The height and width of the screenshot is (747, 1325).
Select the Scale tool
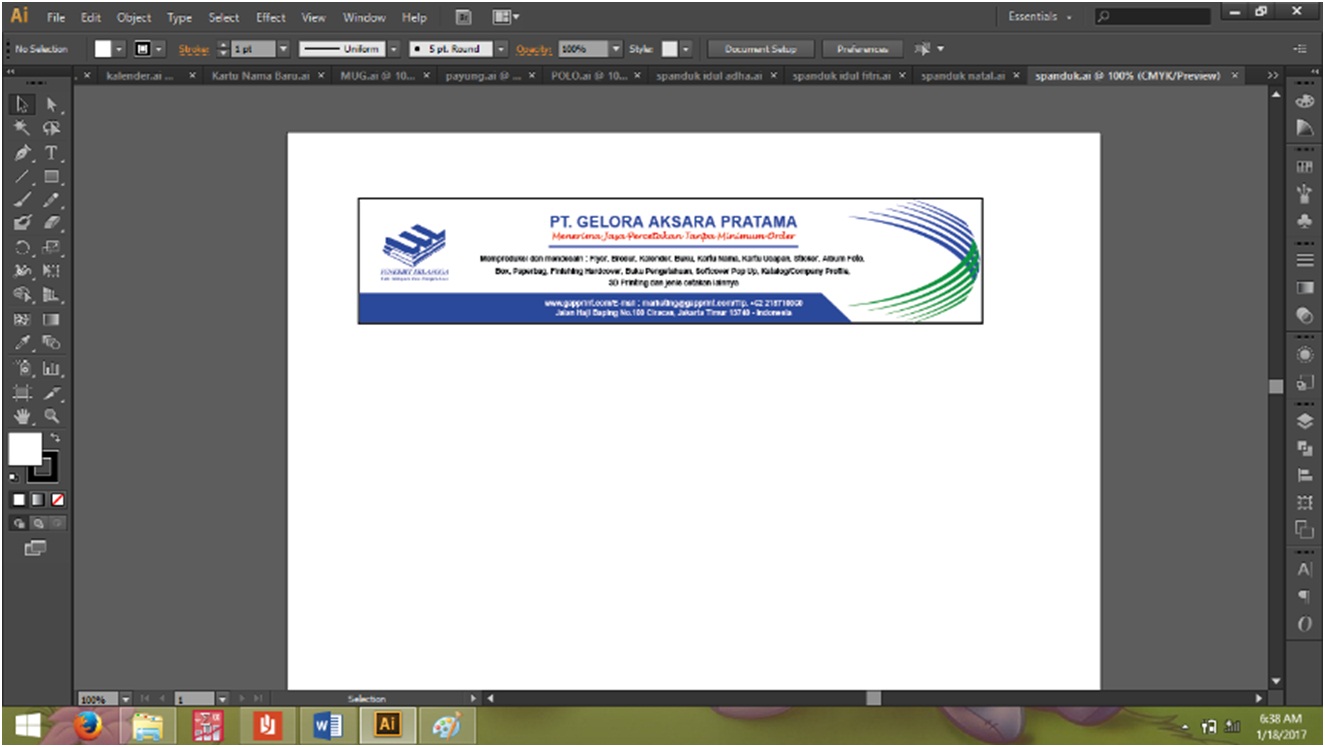(52, 247)
